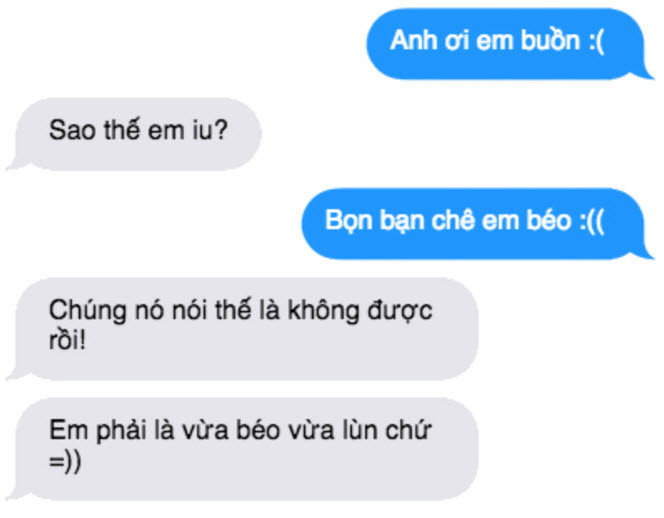Click the tail of the 'Chúng nó nói' bubble
The height and width of the screenshot is (518, 664).
15,373
